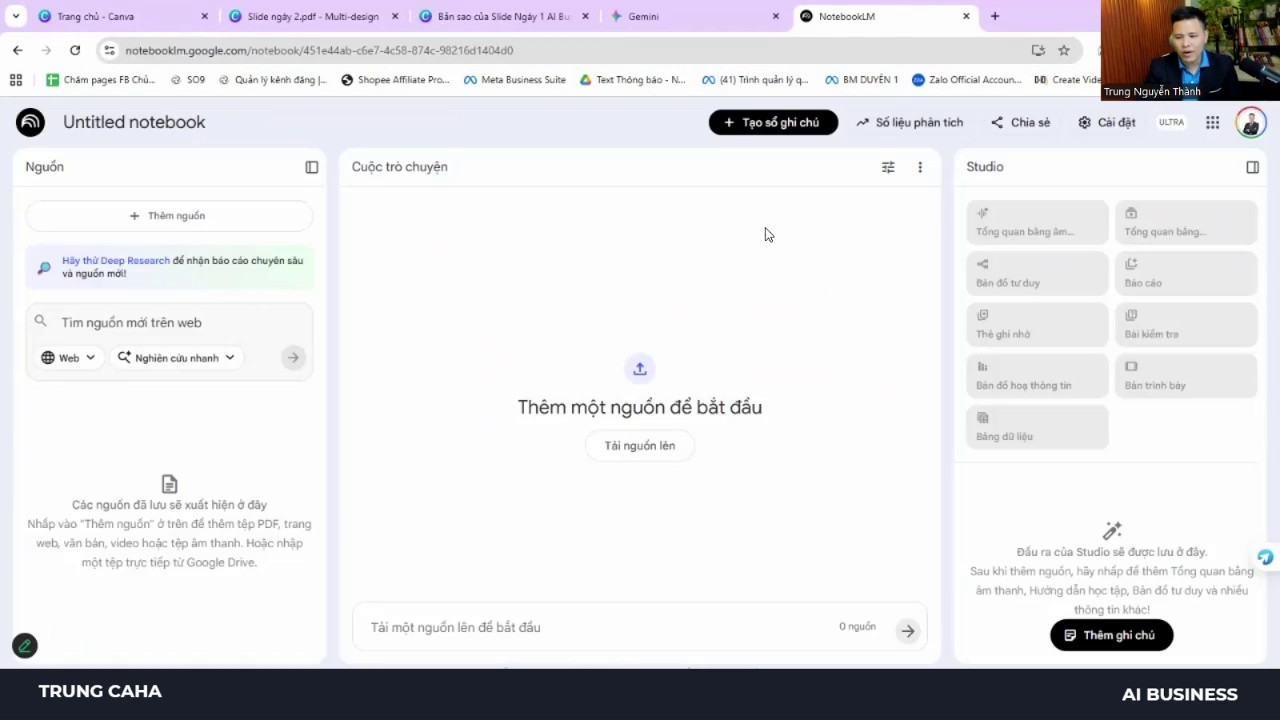Click the Tải nguồn lên upload button
Screen dimensions: 1280x720
640,445
